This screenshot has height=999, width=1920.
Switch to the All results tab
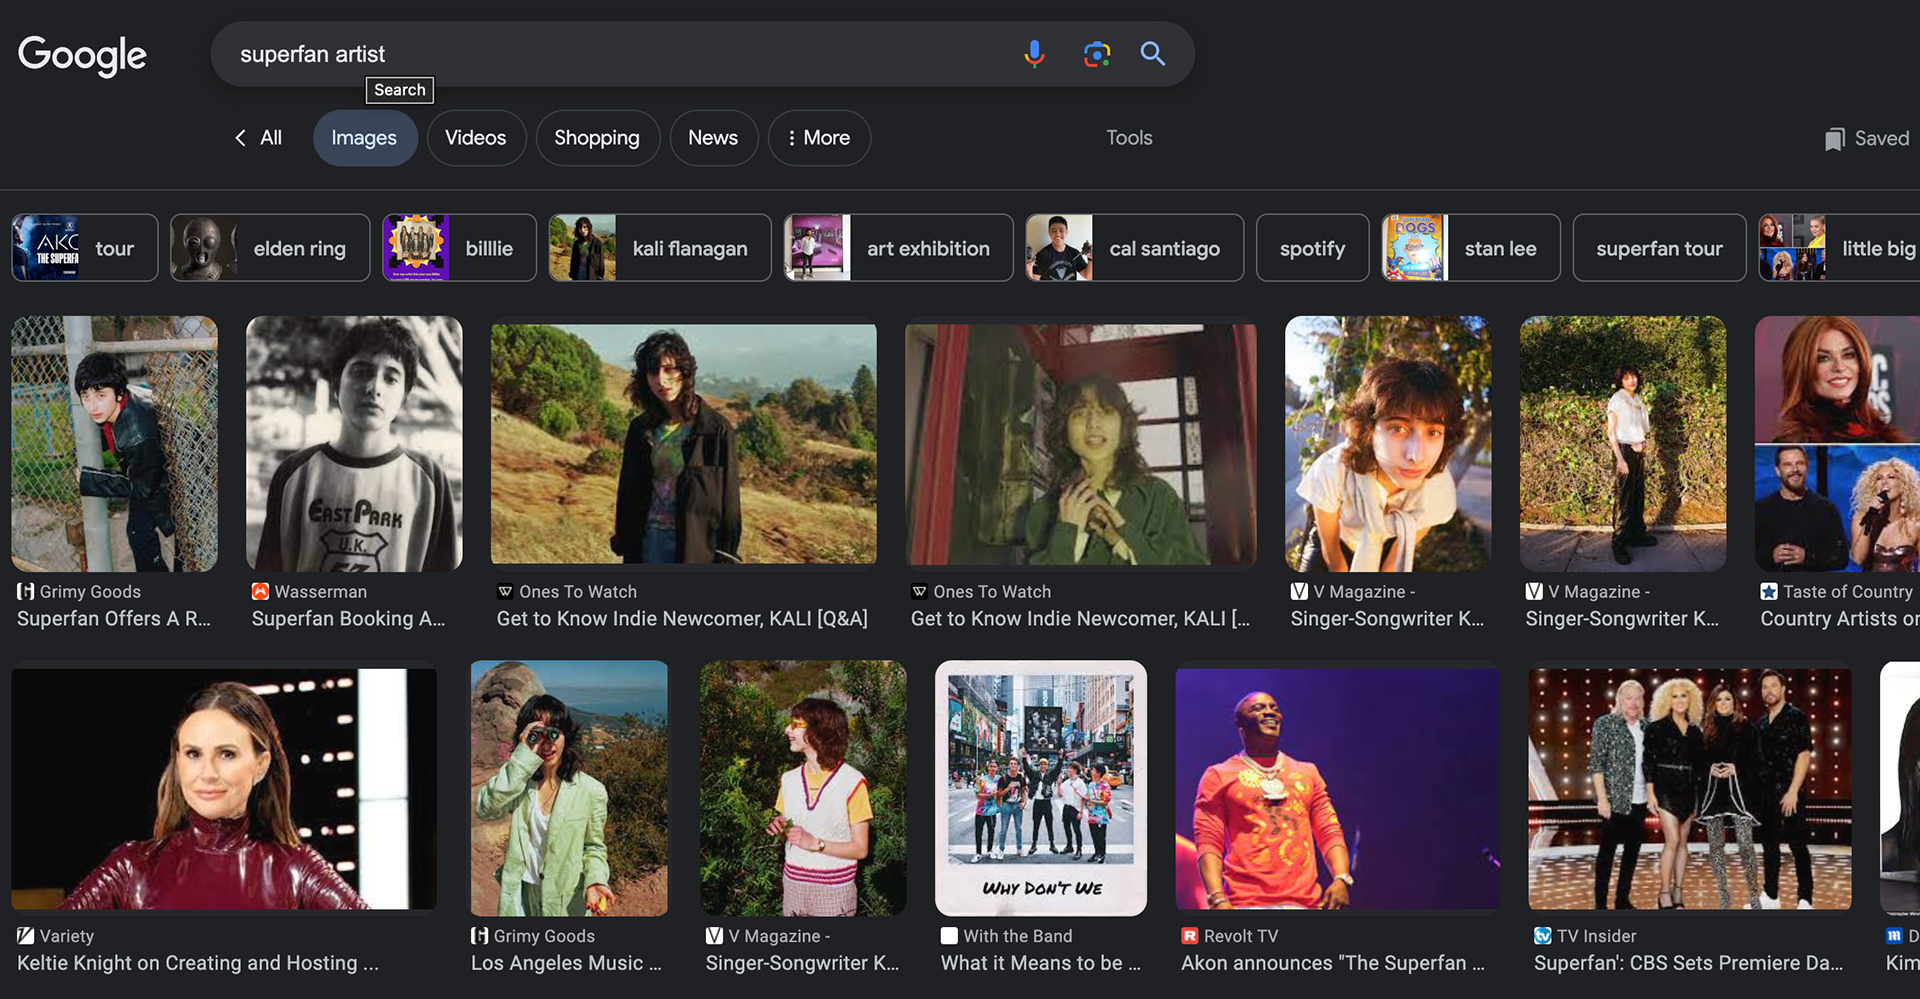point(259,138)
